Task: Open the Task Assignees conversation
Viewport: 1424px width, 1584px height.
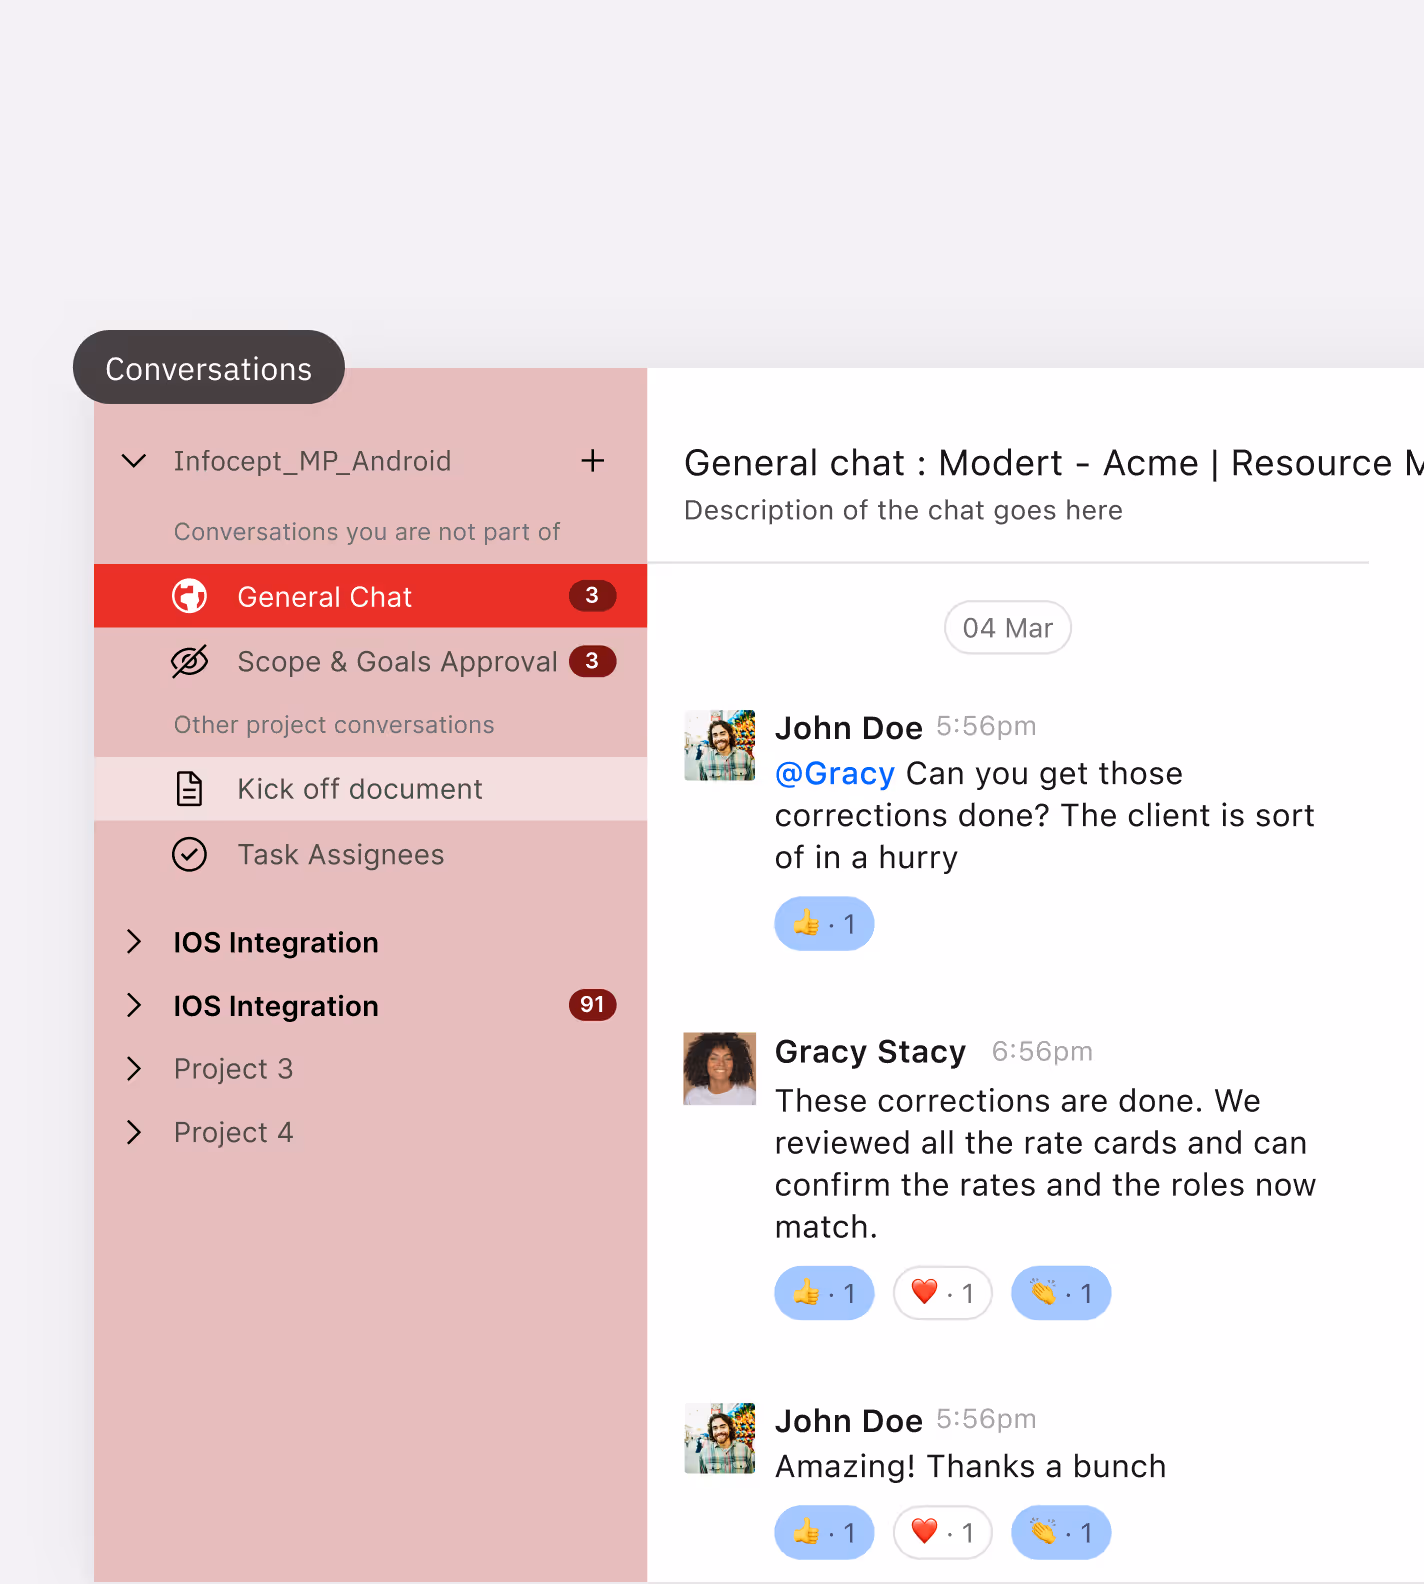Action: tap(370, 855)
